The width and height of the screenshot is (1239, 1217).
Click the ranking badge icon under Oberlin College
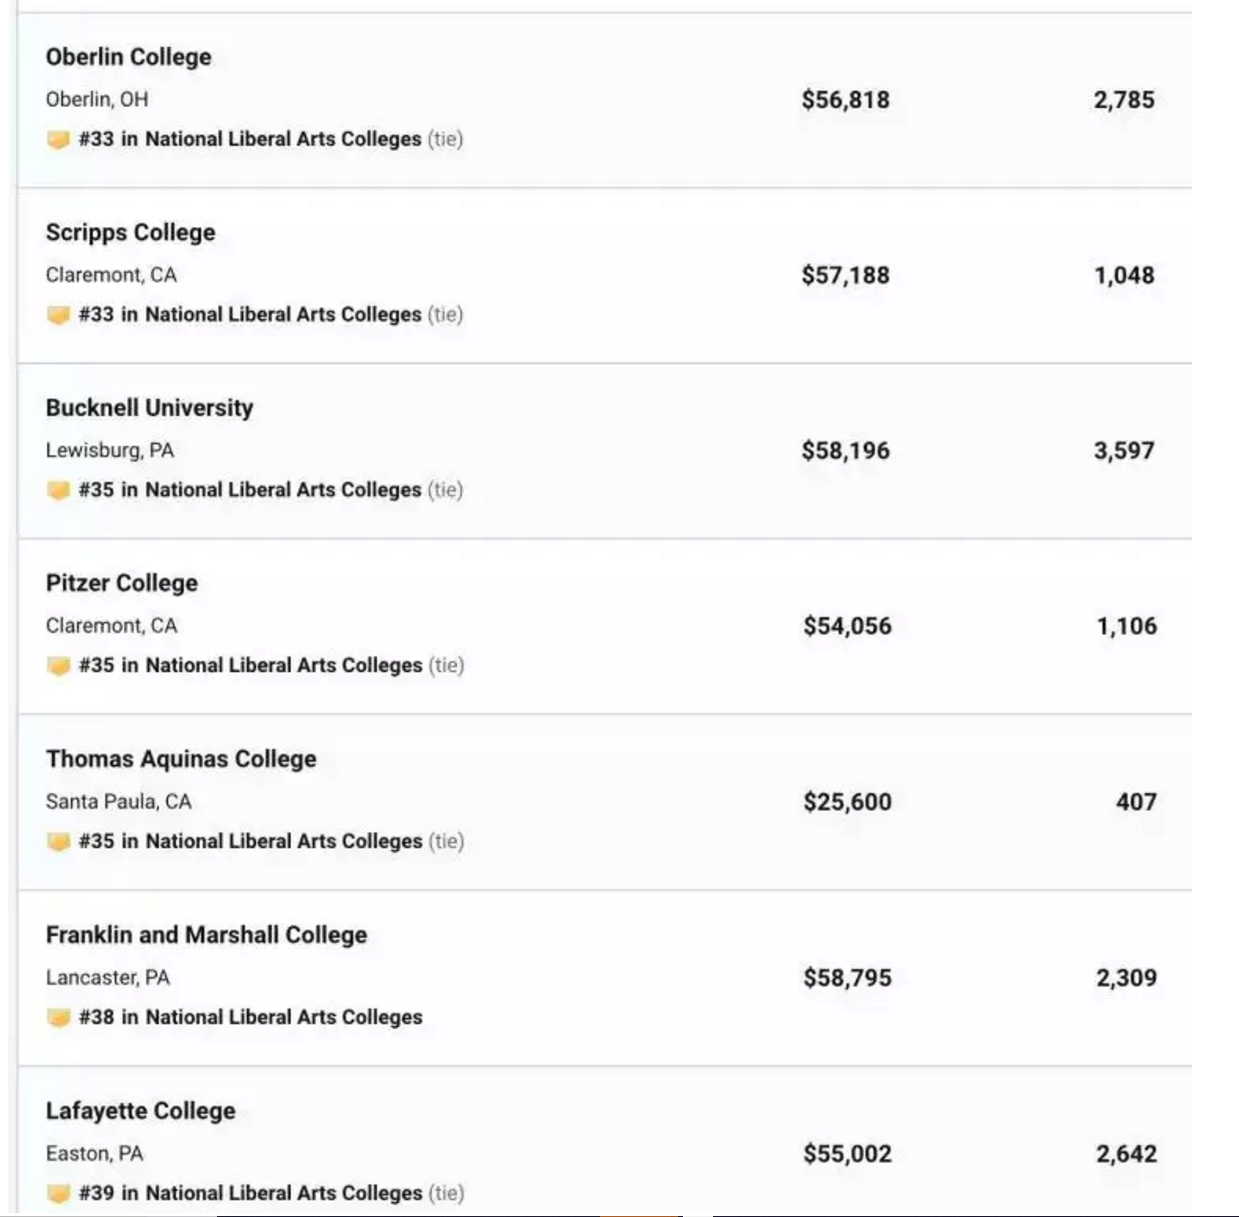point(58,139)
